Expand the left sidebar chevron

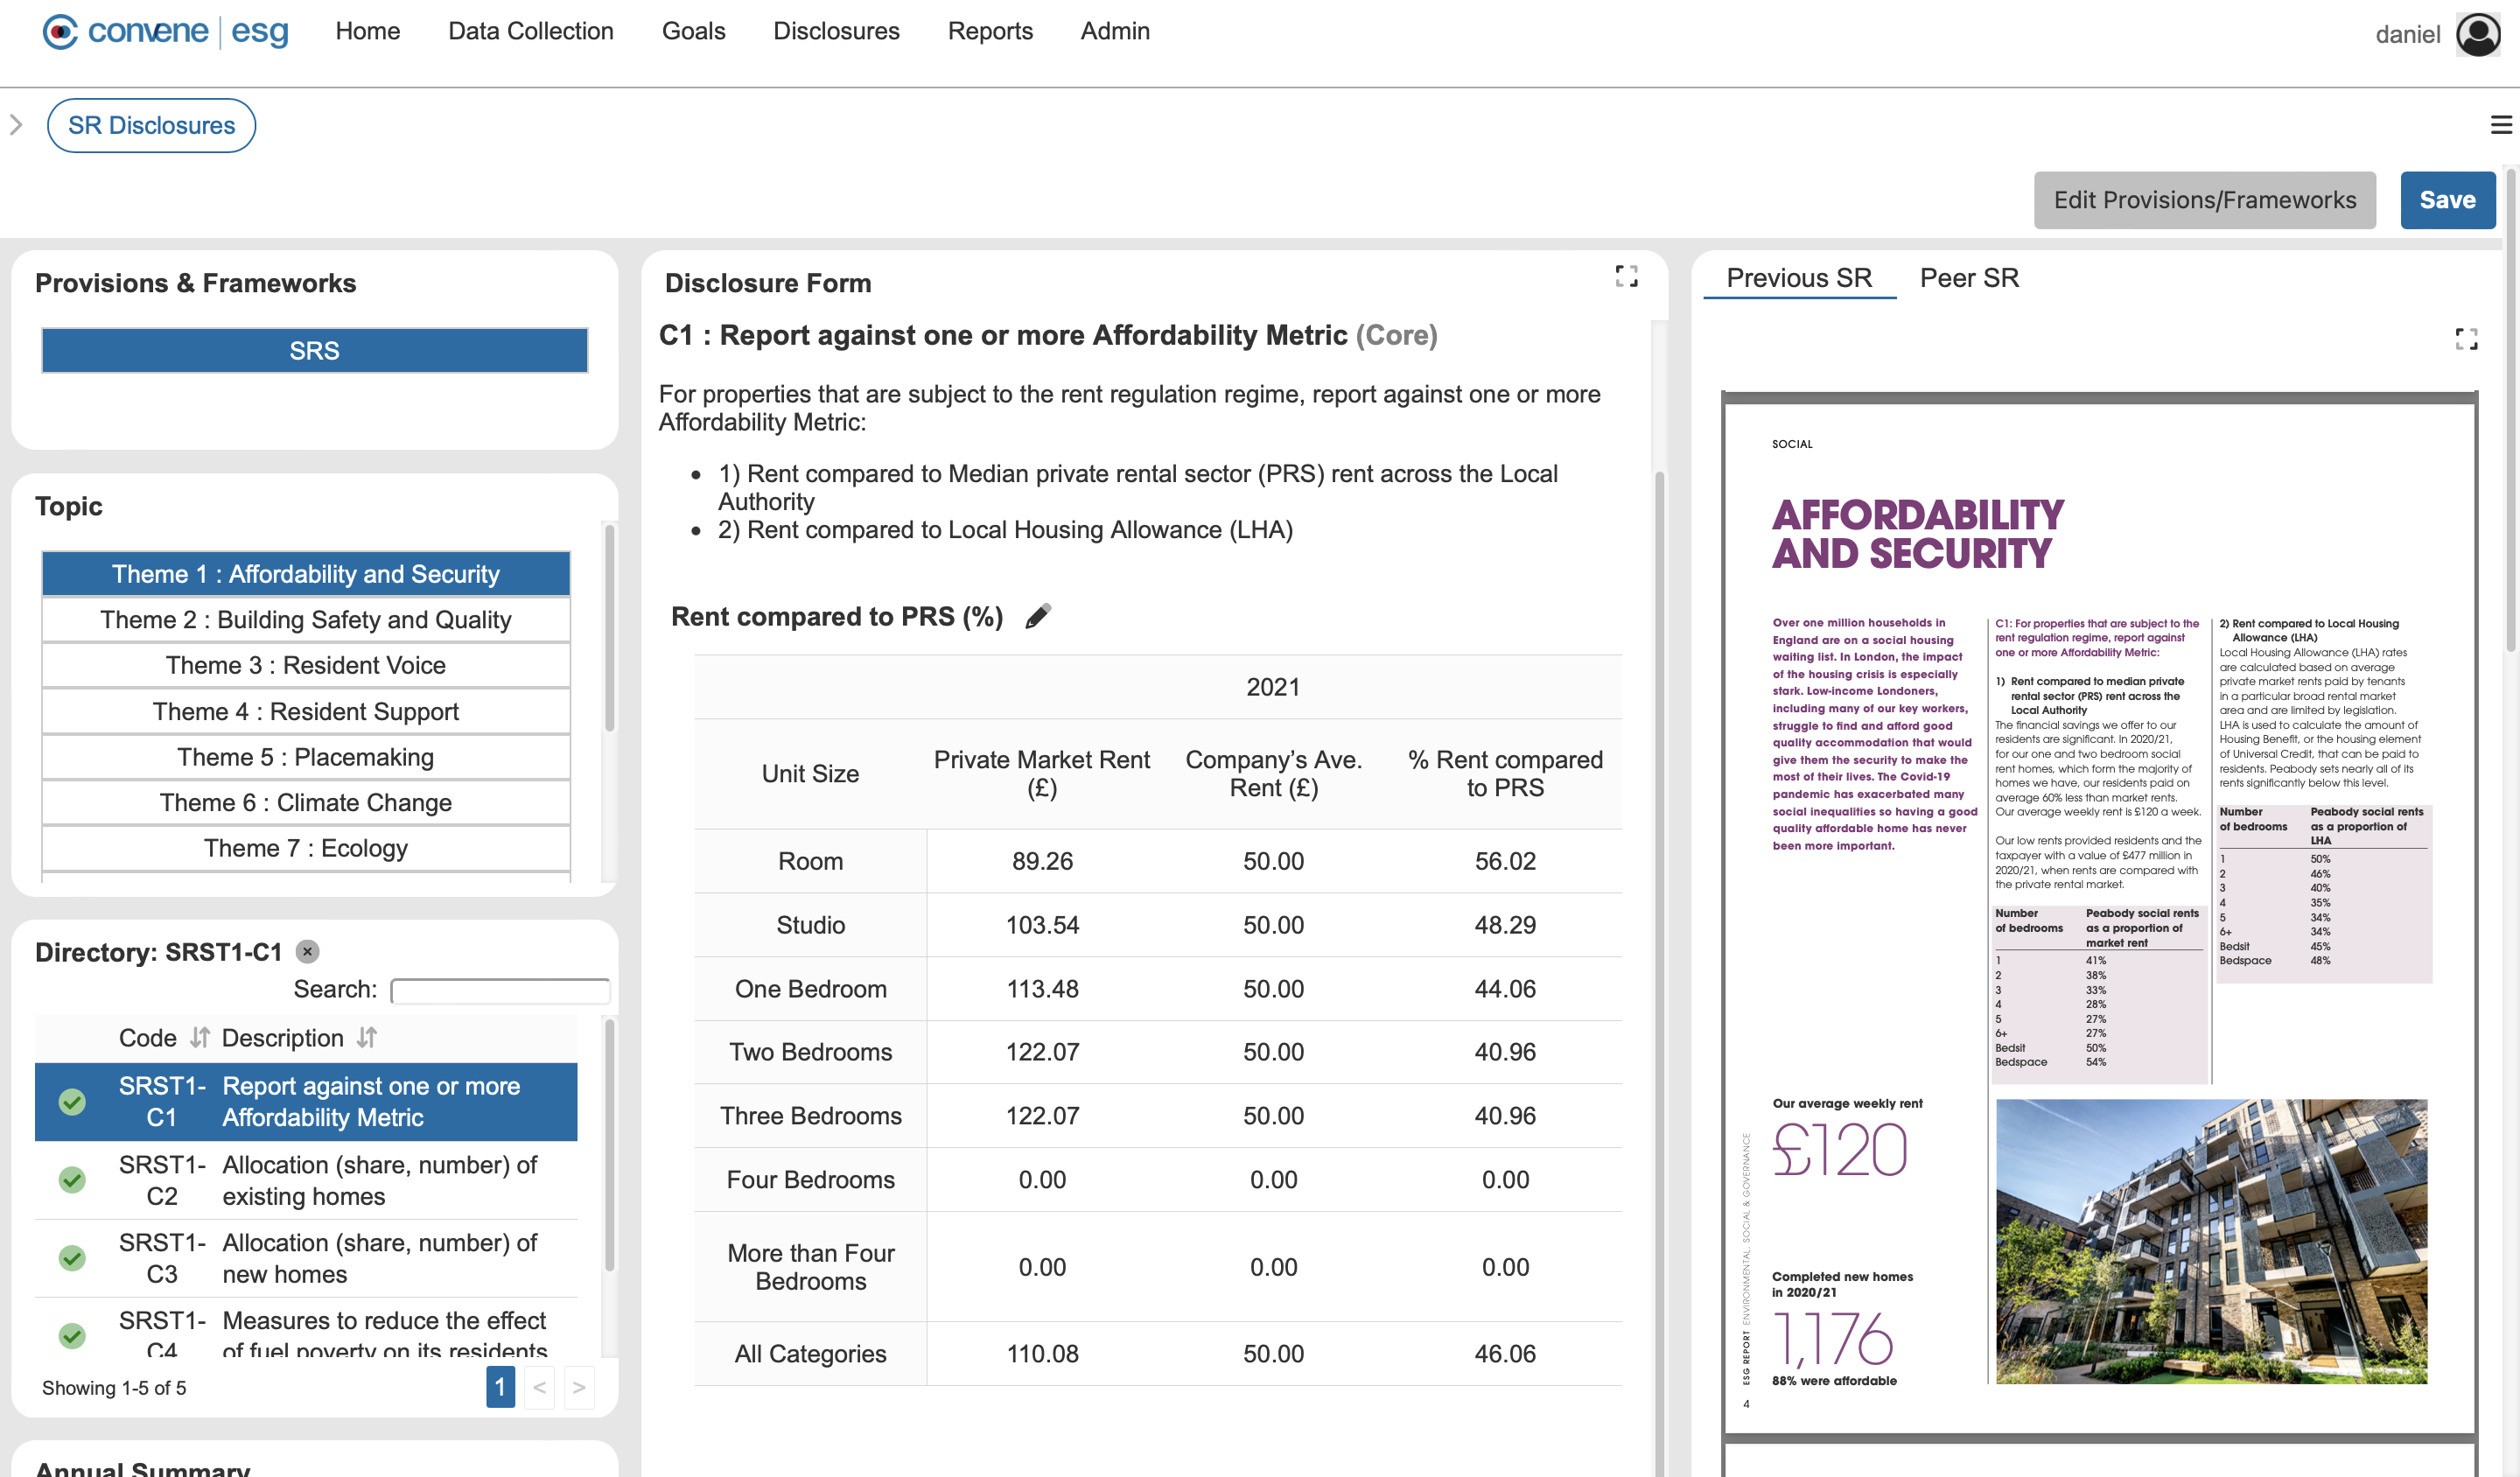pos(16,125)
